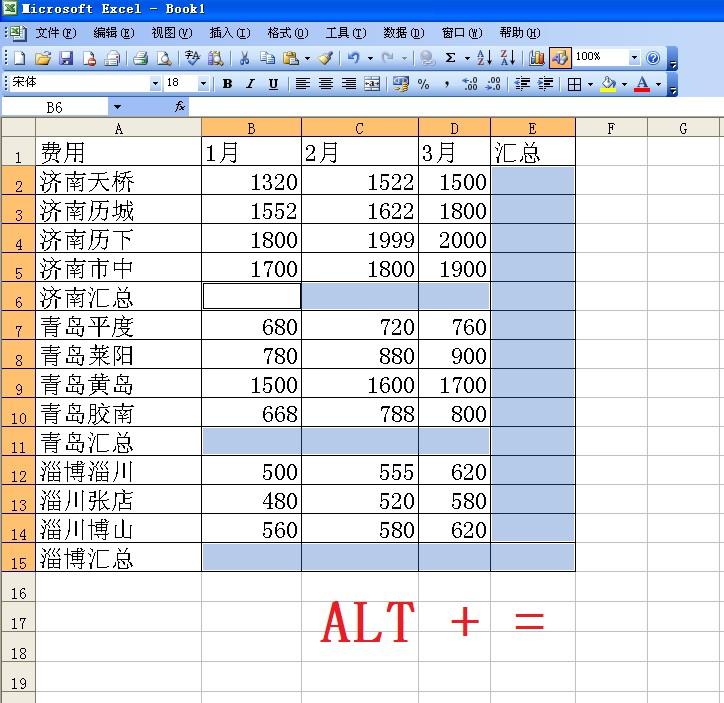Apply currency style formatting

coord(401,84)
